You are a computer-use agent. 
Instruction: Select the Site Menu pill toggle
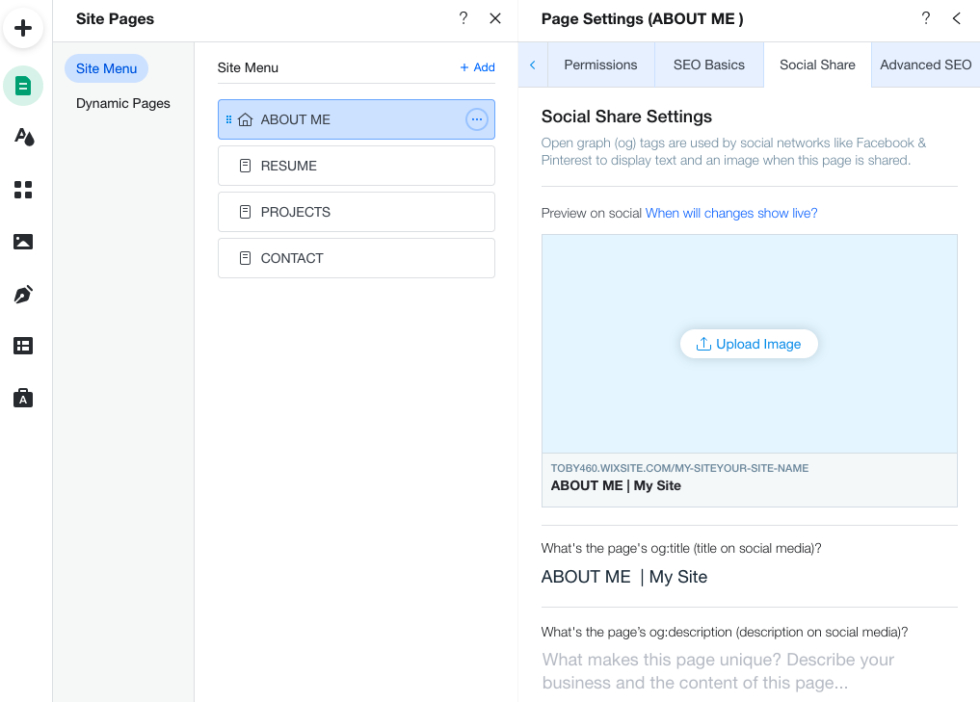click(x=106, y=68)
